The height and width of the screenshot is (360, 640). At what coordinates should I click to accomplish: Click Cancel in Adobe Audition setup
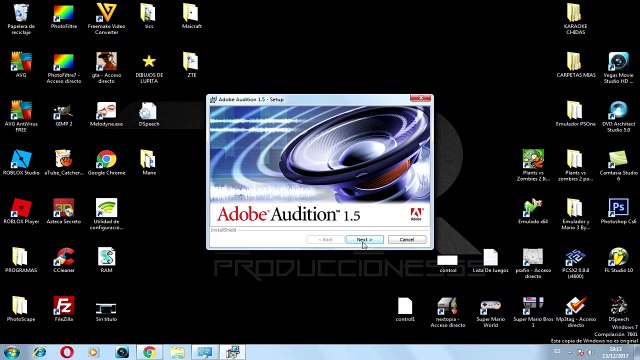coord(407,240)
